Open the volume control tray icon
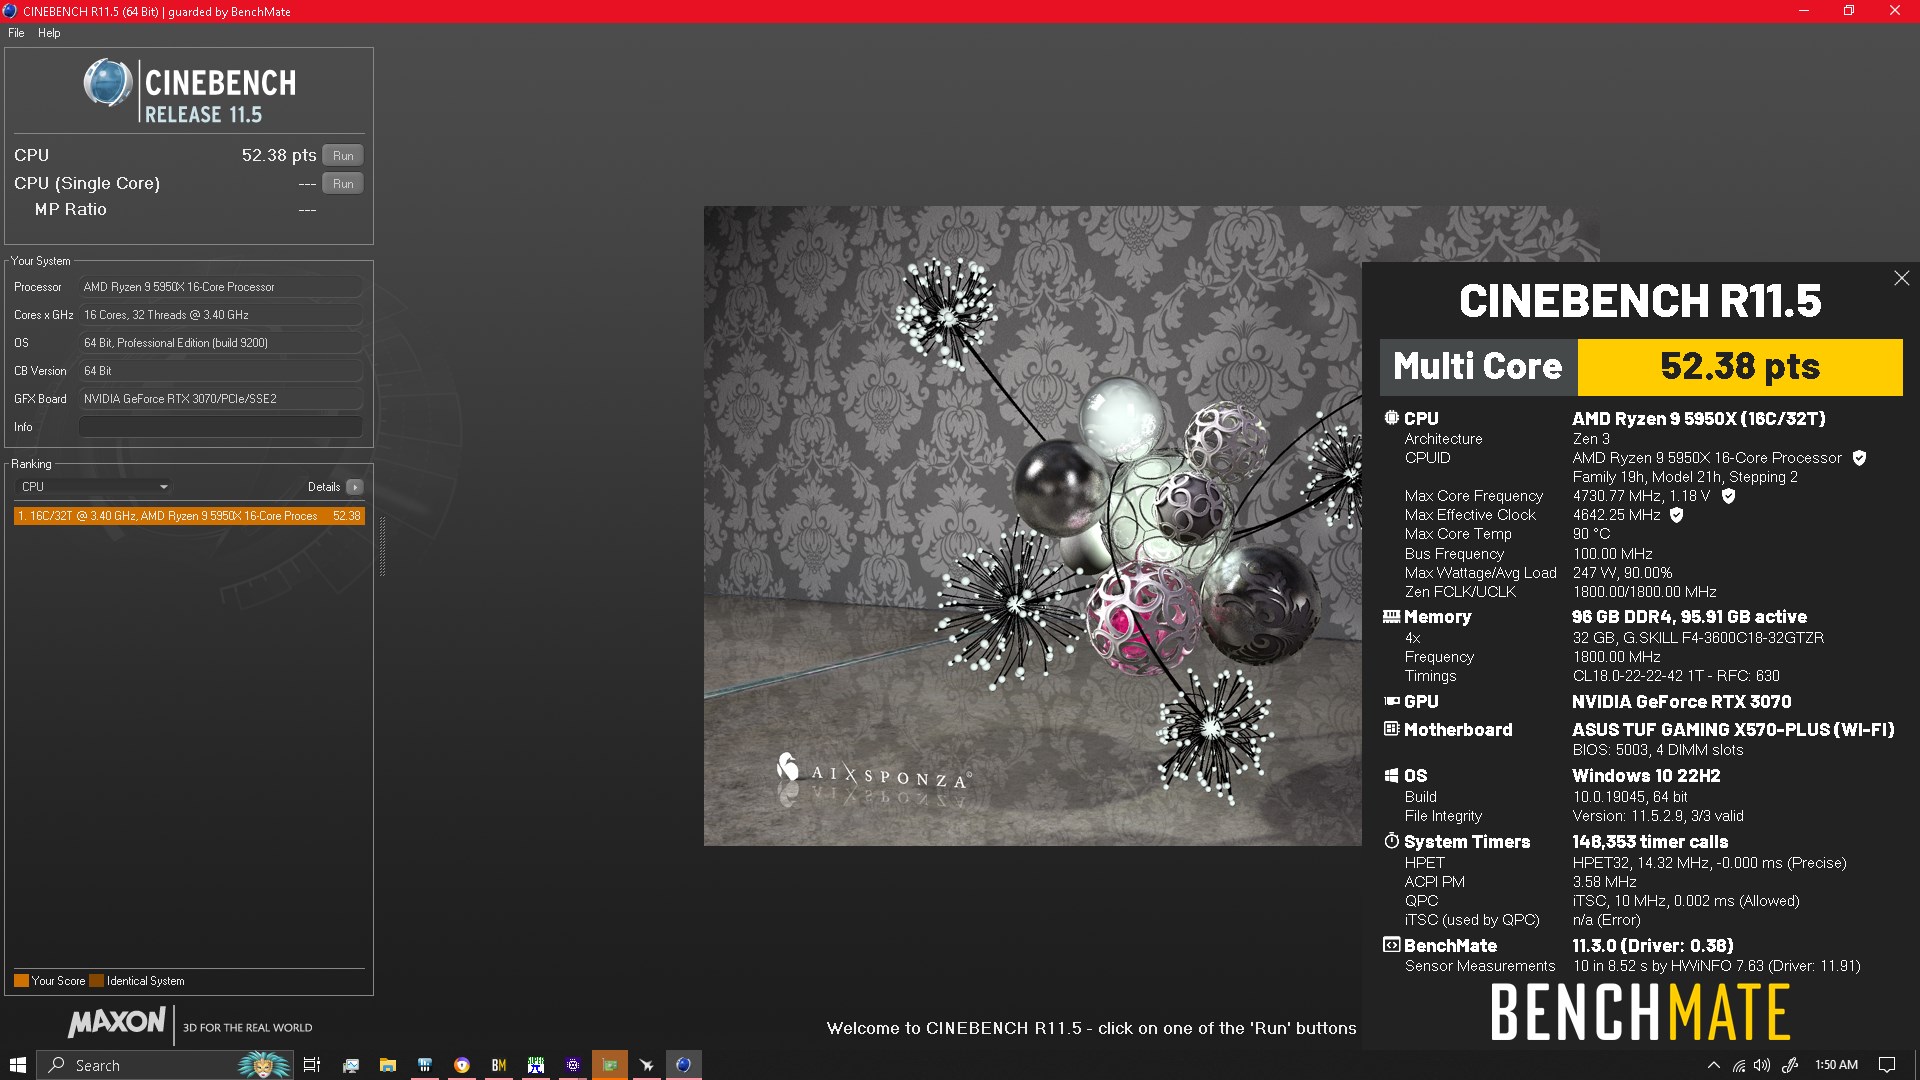This screenshot has width=1920, height=1080. pyautogui.click(x=1762, y=1065)
